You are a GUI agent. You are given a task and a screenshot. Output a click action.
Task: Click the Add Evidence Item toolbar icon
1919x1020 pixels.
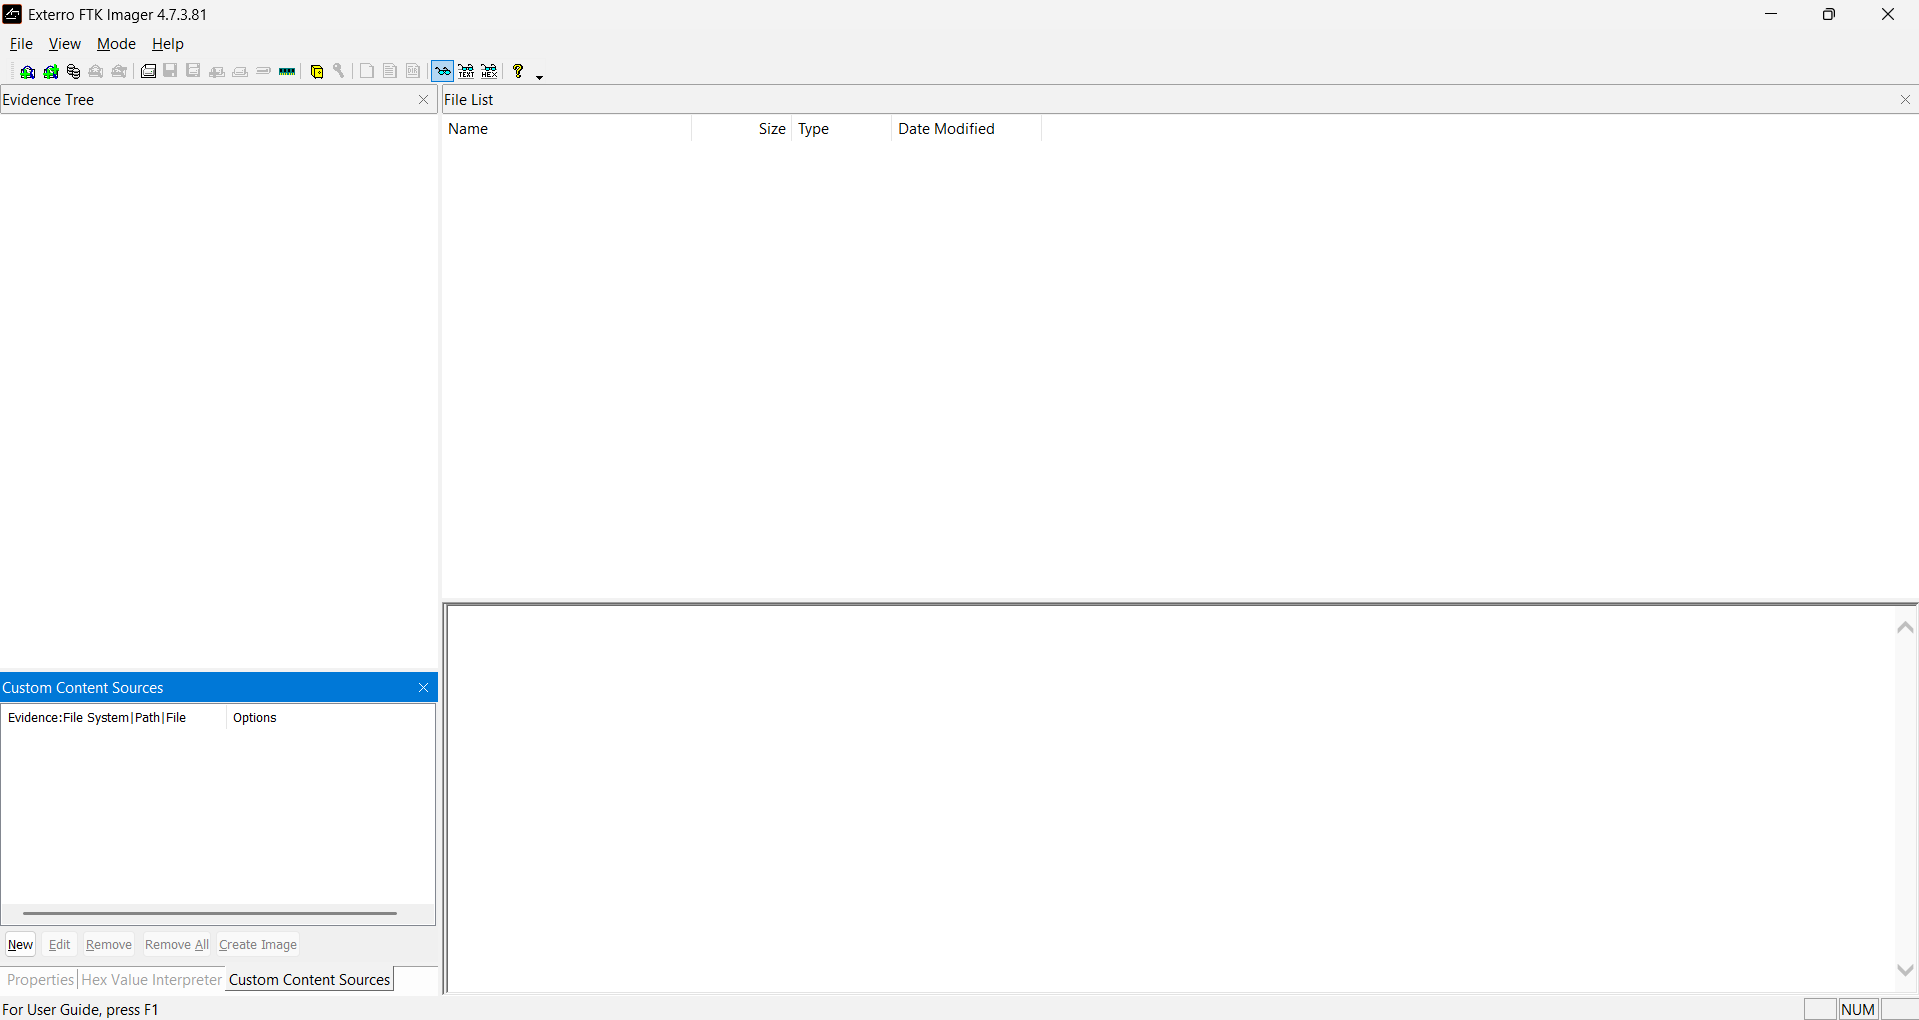tap(28, 71)
